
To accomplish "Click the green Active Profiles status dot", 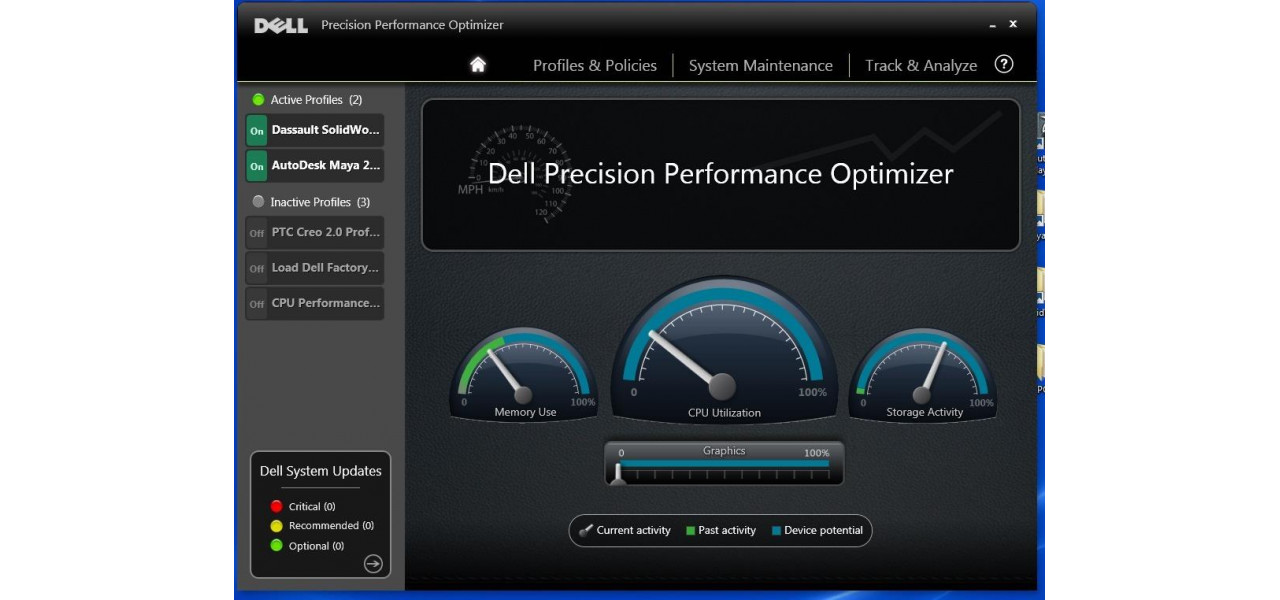I will pos(258,99).
